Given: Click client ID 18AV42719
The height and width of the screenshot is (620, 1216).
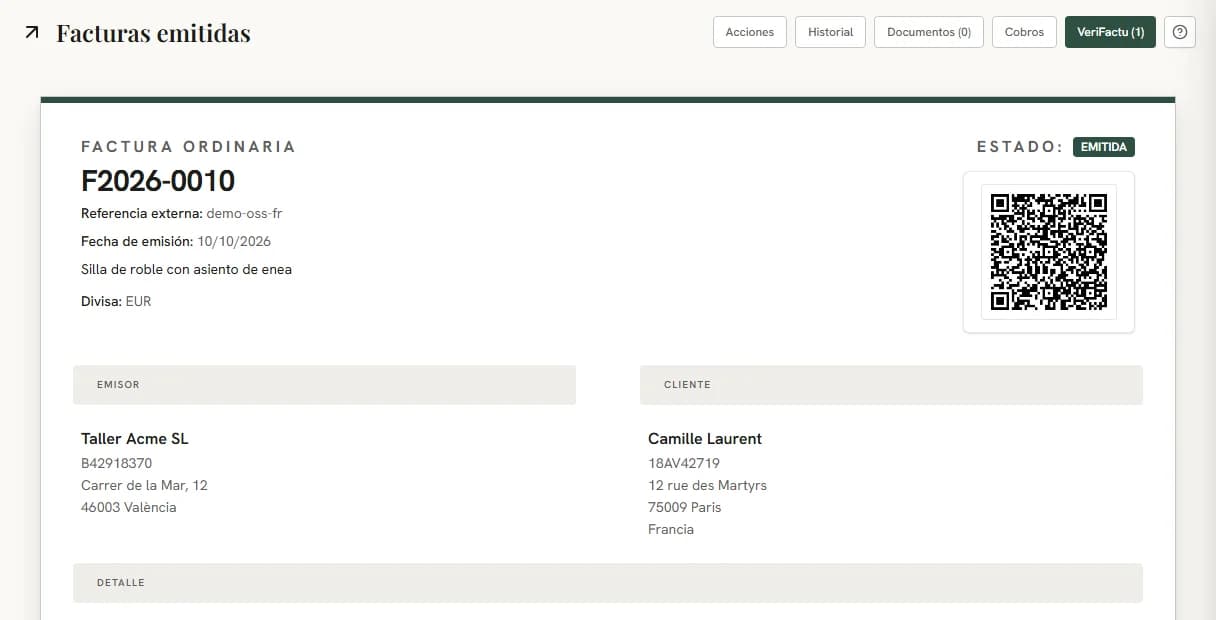Looking at the screenshot, I should tap(684, 463).
